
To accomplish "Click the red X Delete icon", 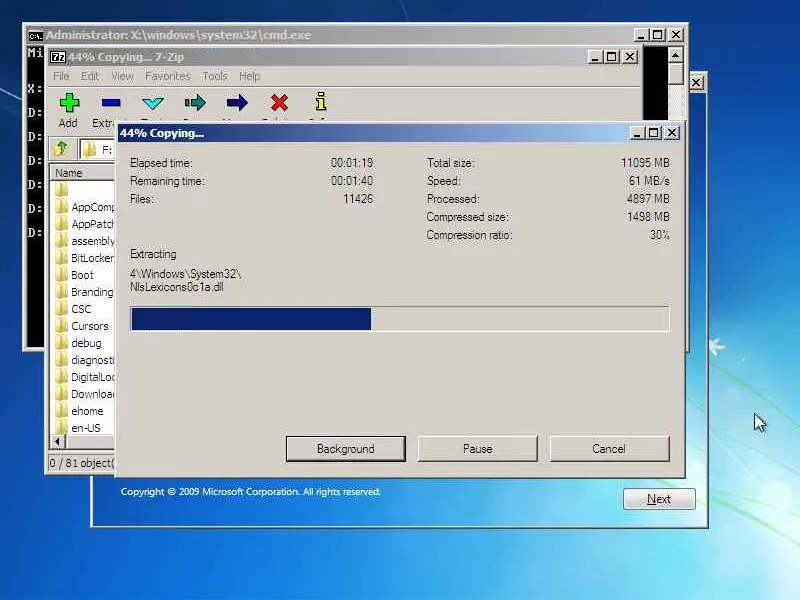I will coord(279,103).
